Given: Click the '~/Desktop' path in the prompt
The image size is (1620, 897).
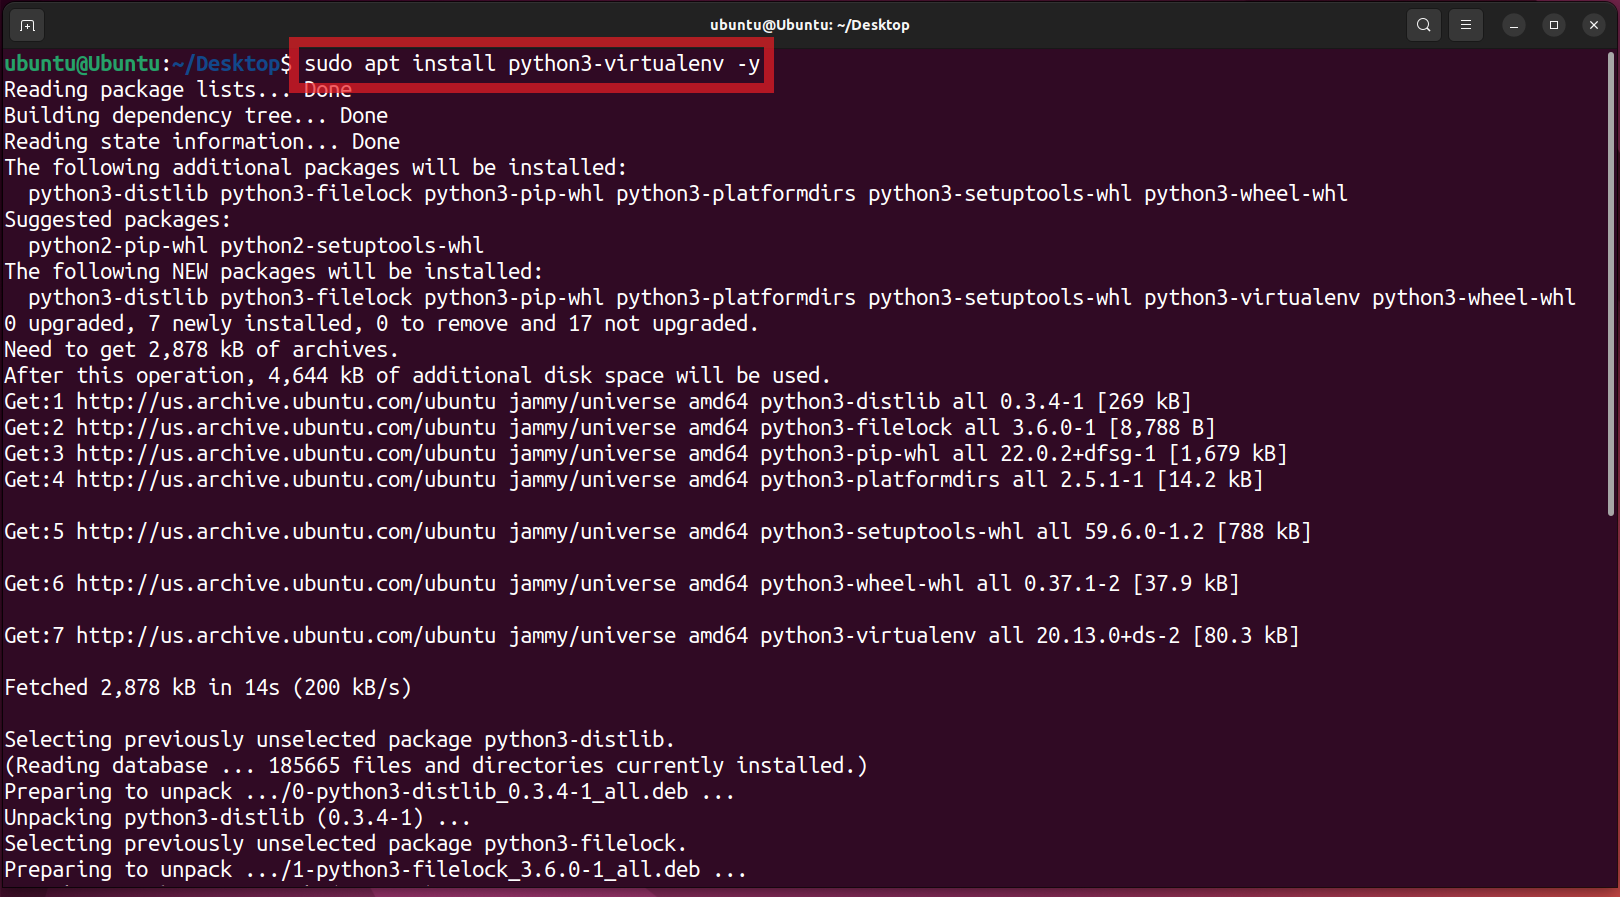Looking at the screenshot, I should (225, 64).
